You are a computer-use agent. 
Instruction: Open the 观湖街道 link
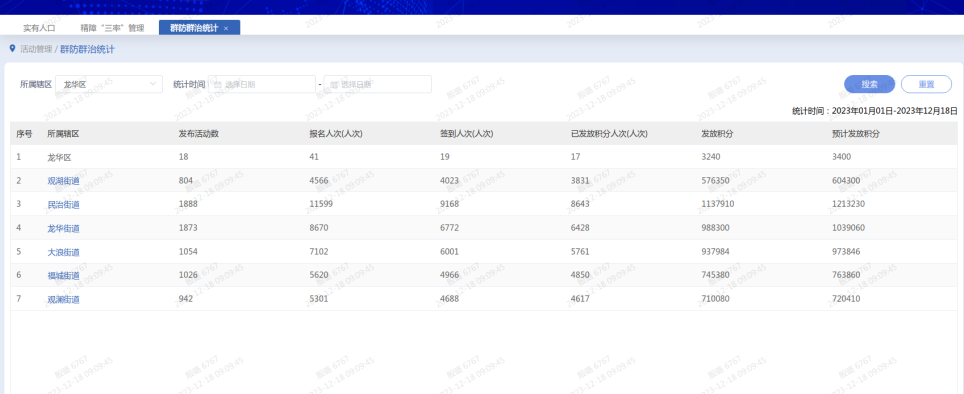pyautogui.click(x=63, y=181)
